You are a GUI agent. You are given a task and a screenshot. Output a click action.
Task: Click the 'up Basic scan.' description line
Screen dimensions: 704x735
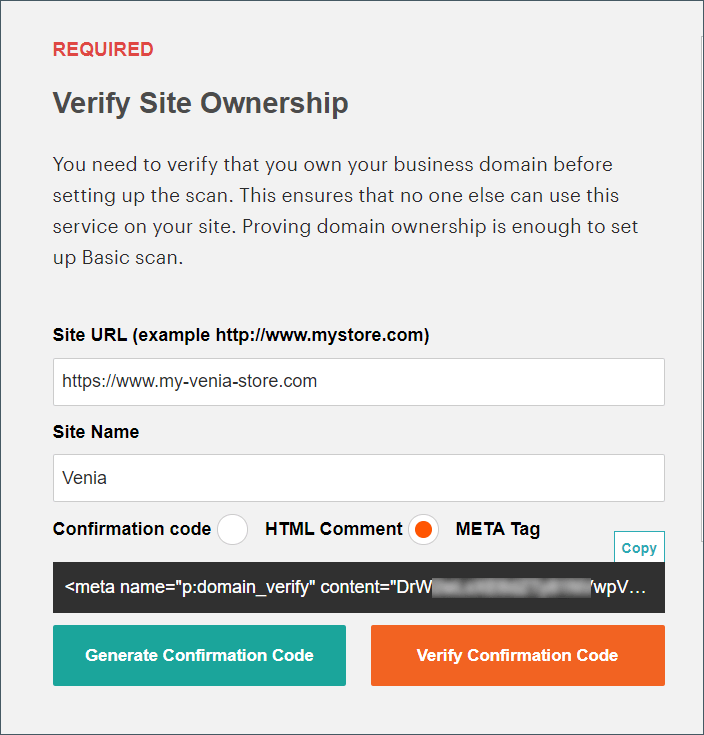[119, 256]
